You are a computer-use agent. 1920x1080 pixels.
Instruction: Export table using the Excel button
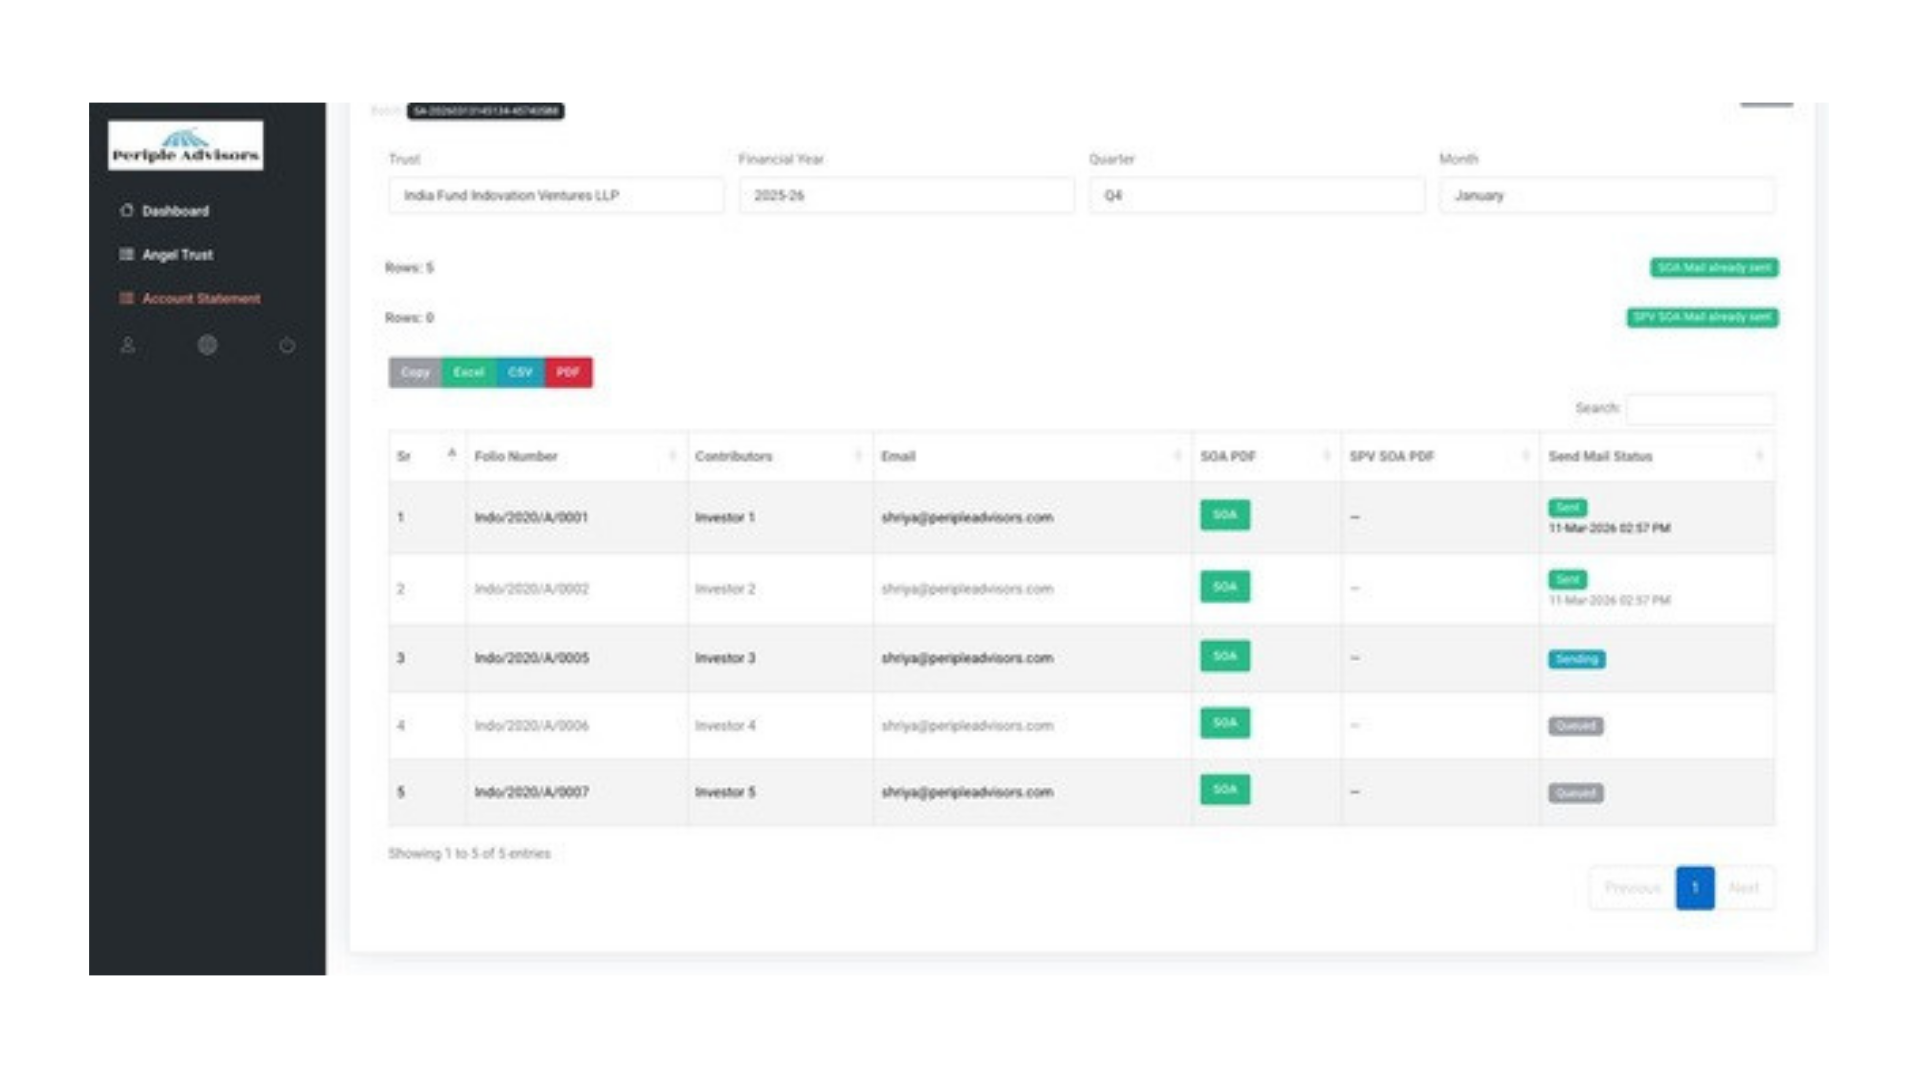468,372
